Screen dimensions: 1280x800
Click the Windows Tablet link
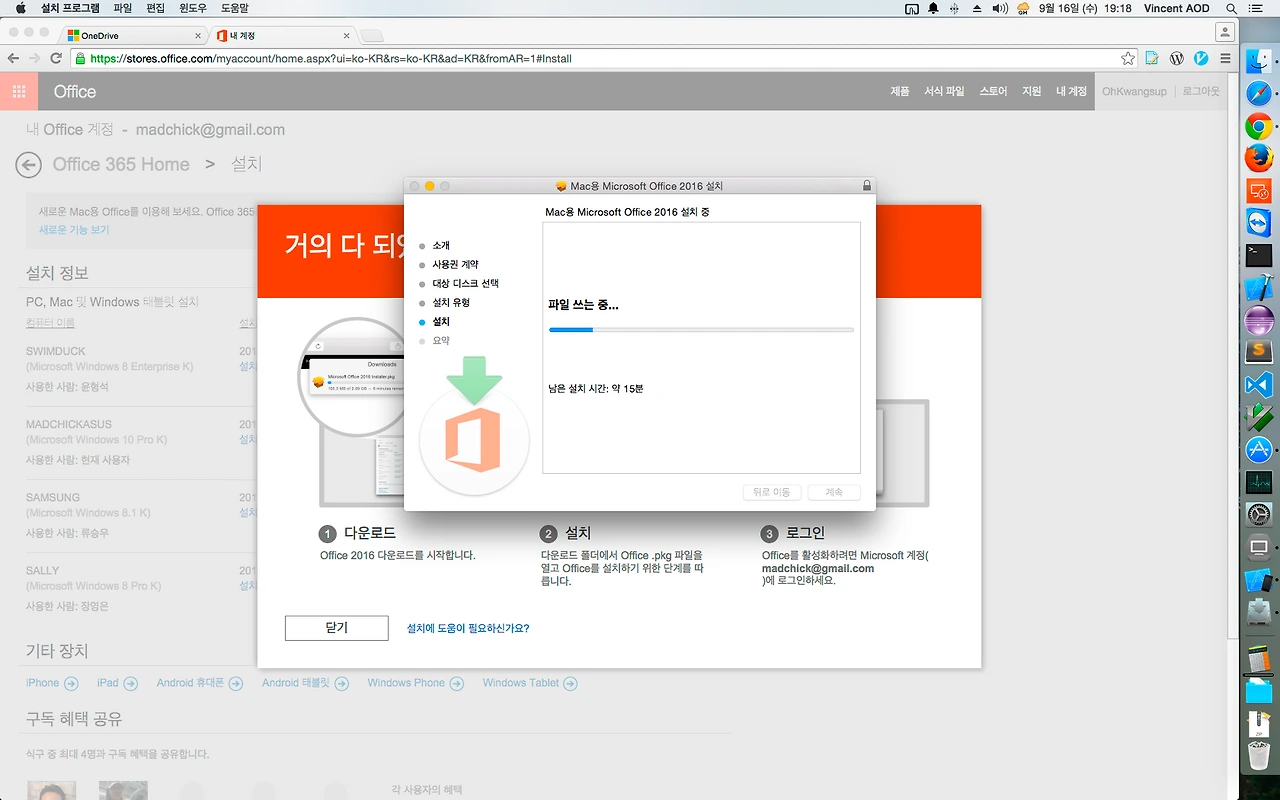(530, 683)
